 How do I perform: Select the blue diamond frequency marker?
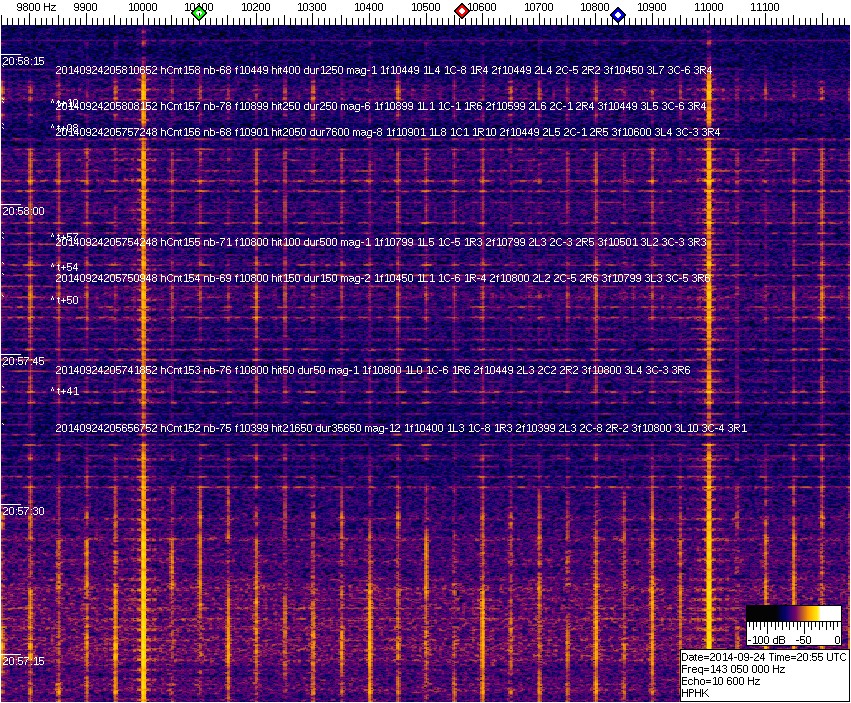pos(618,15)
